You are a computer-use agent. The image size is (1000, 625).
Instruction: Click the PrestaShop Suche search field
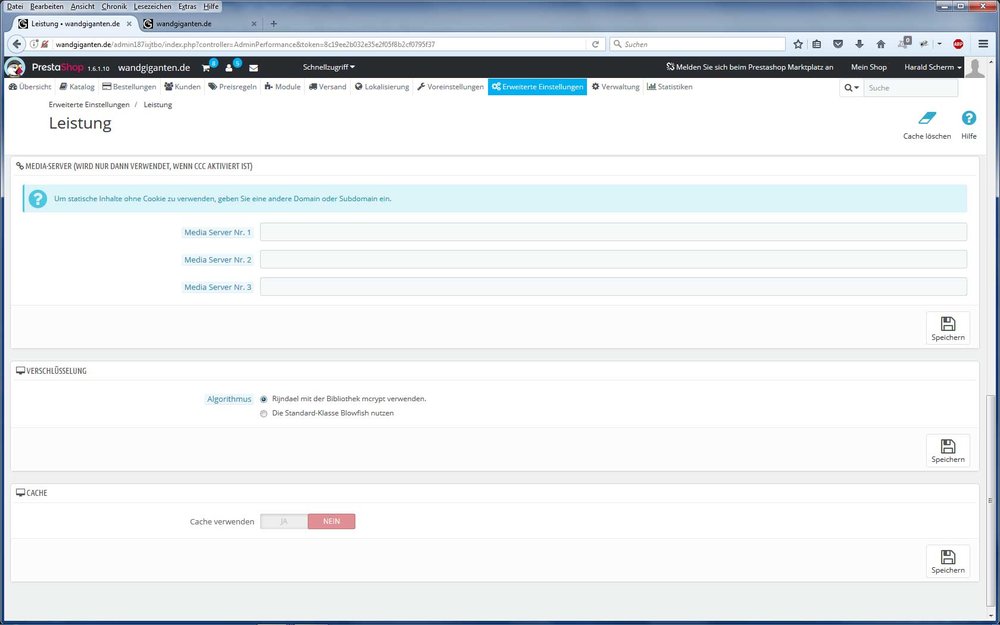point(910,87)
